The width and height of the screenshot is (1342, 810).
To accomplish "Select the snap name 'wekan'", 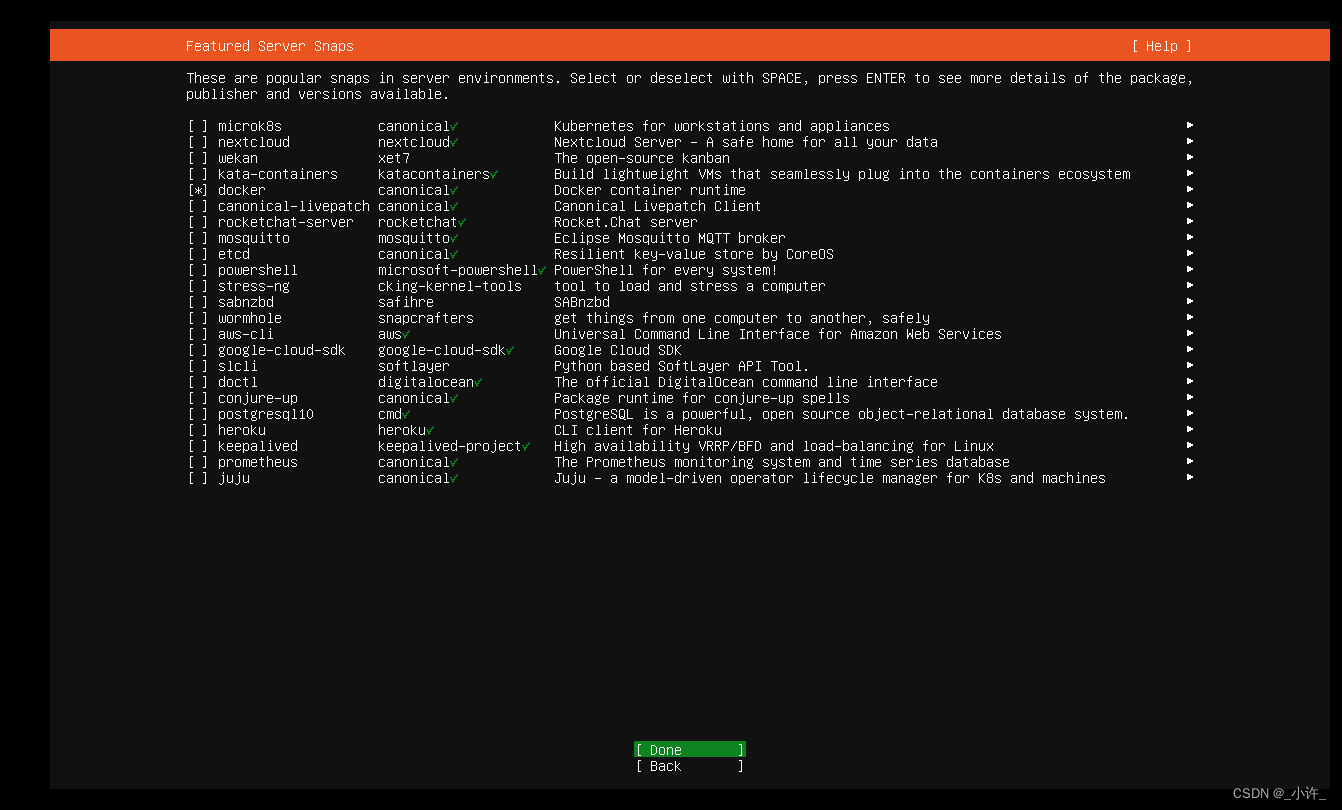I will click(x=238, y=158).
